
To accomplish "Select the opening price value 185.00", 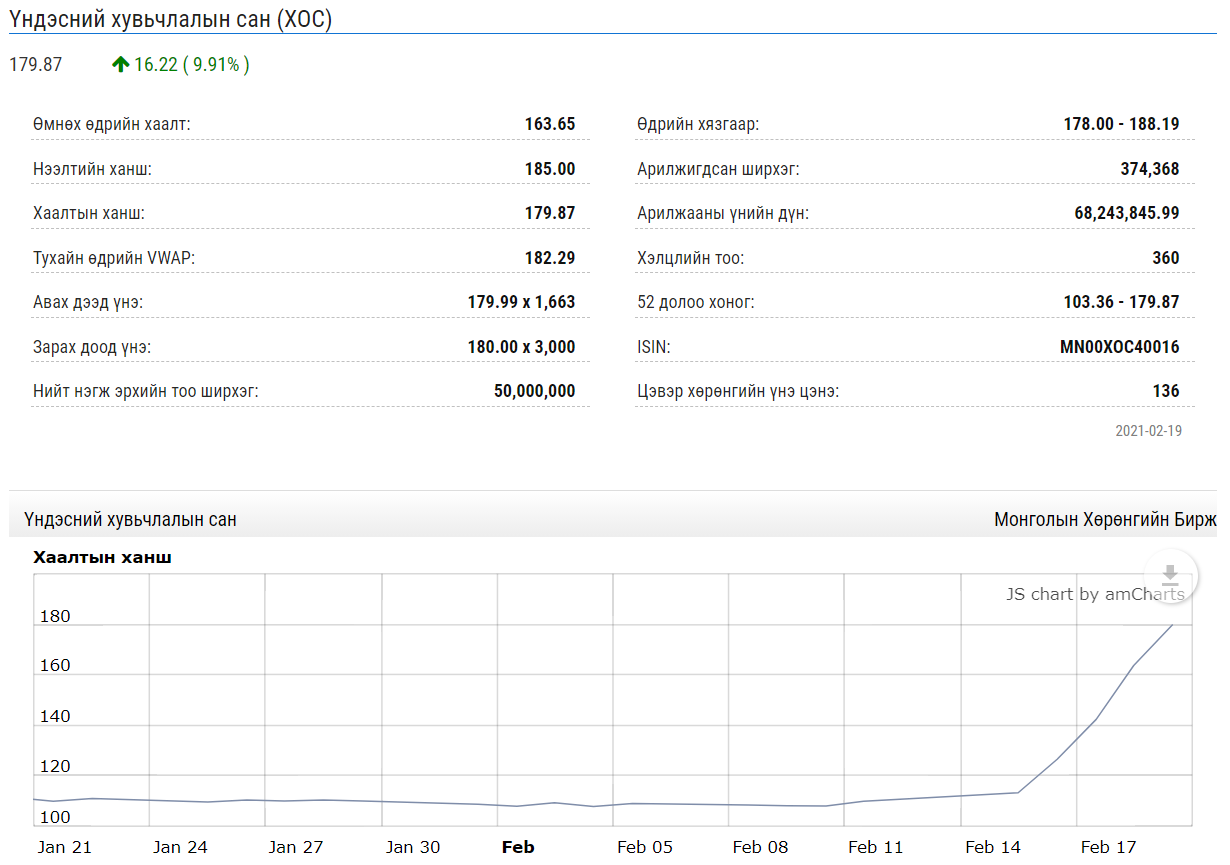I will pyautogui.click(x=550, y=169).
